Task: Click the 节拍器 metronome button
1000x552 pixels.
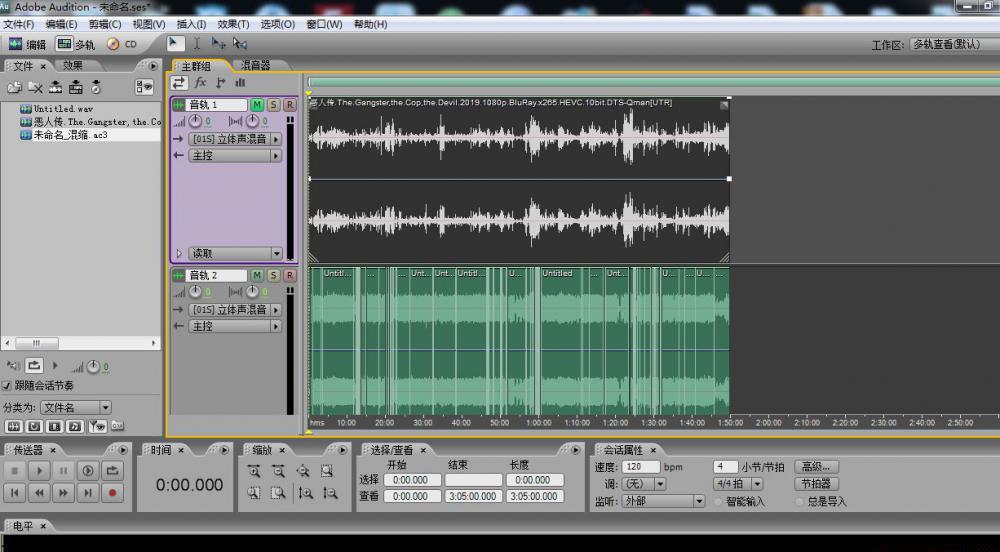Action: [x=816, y=484]
